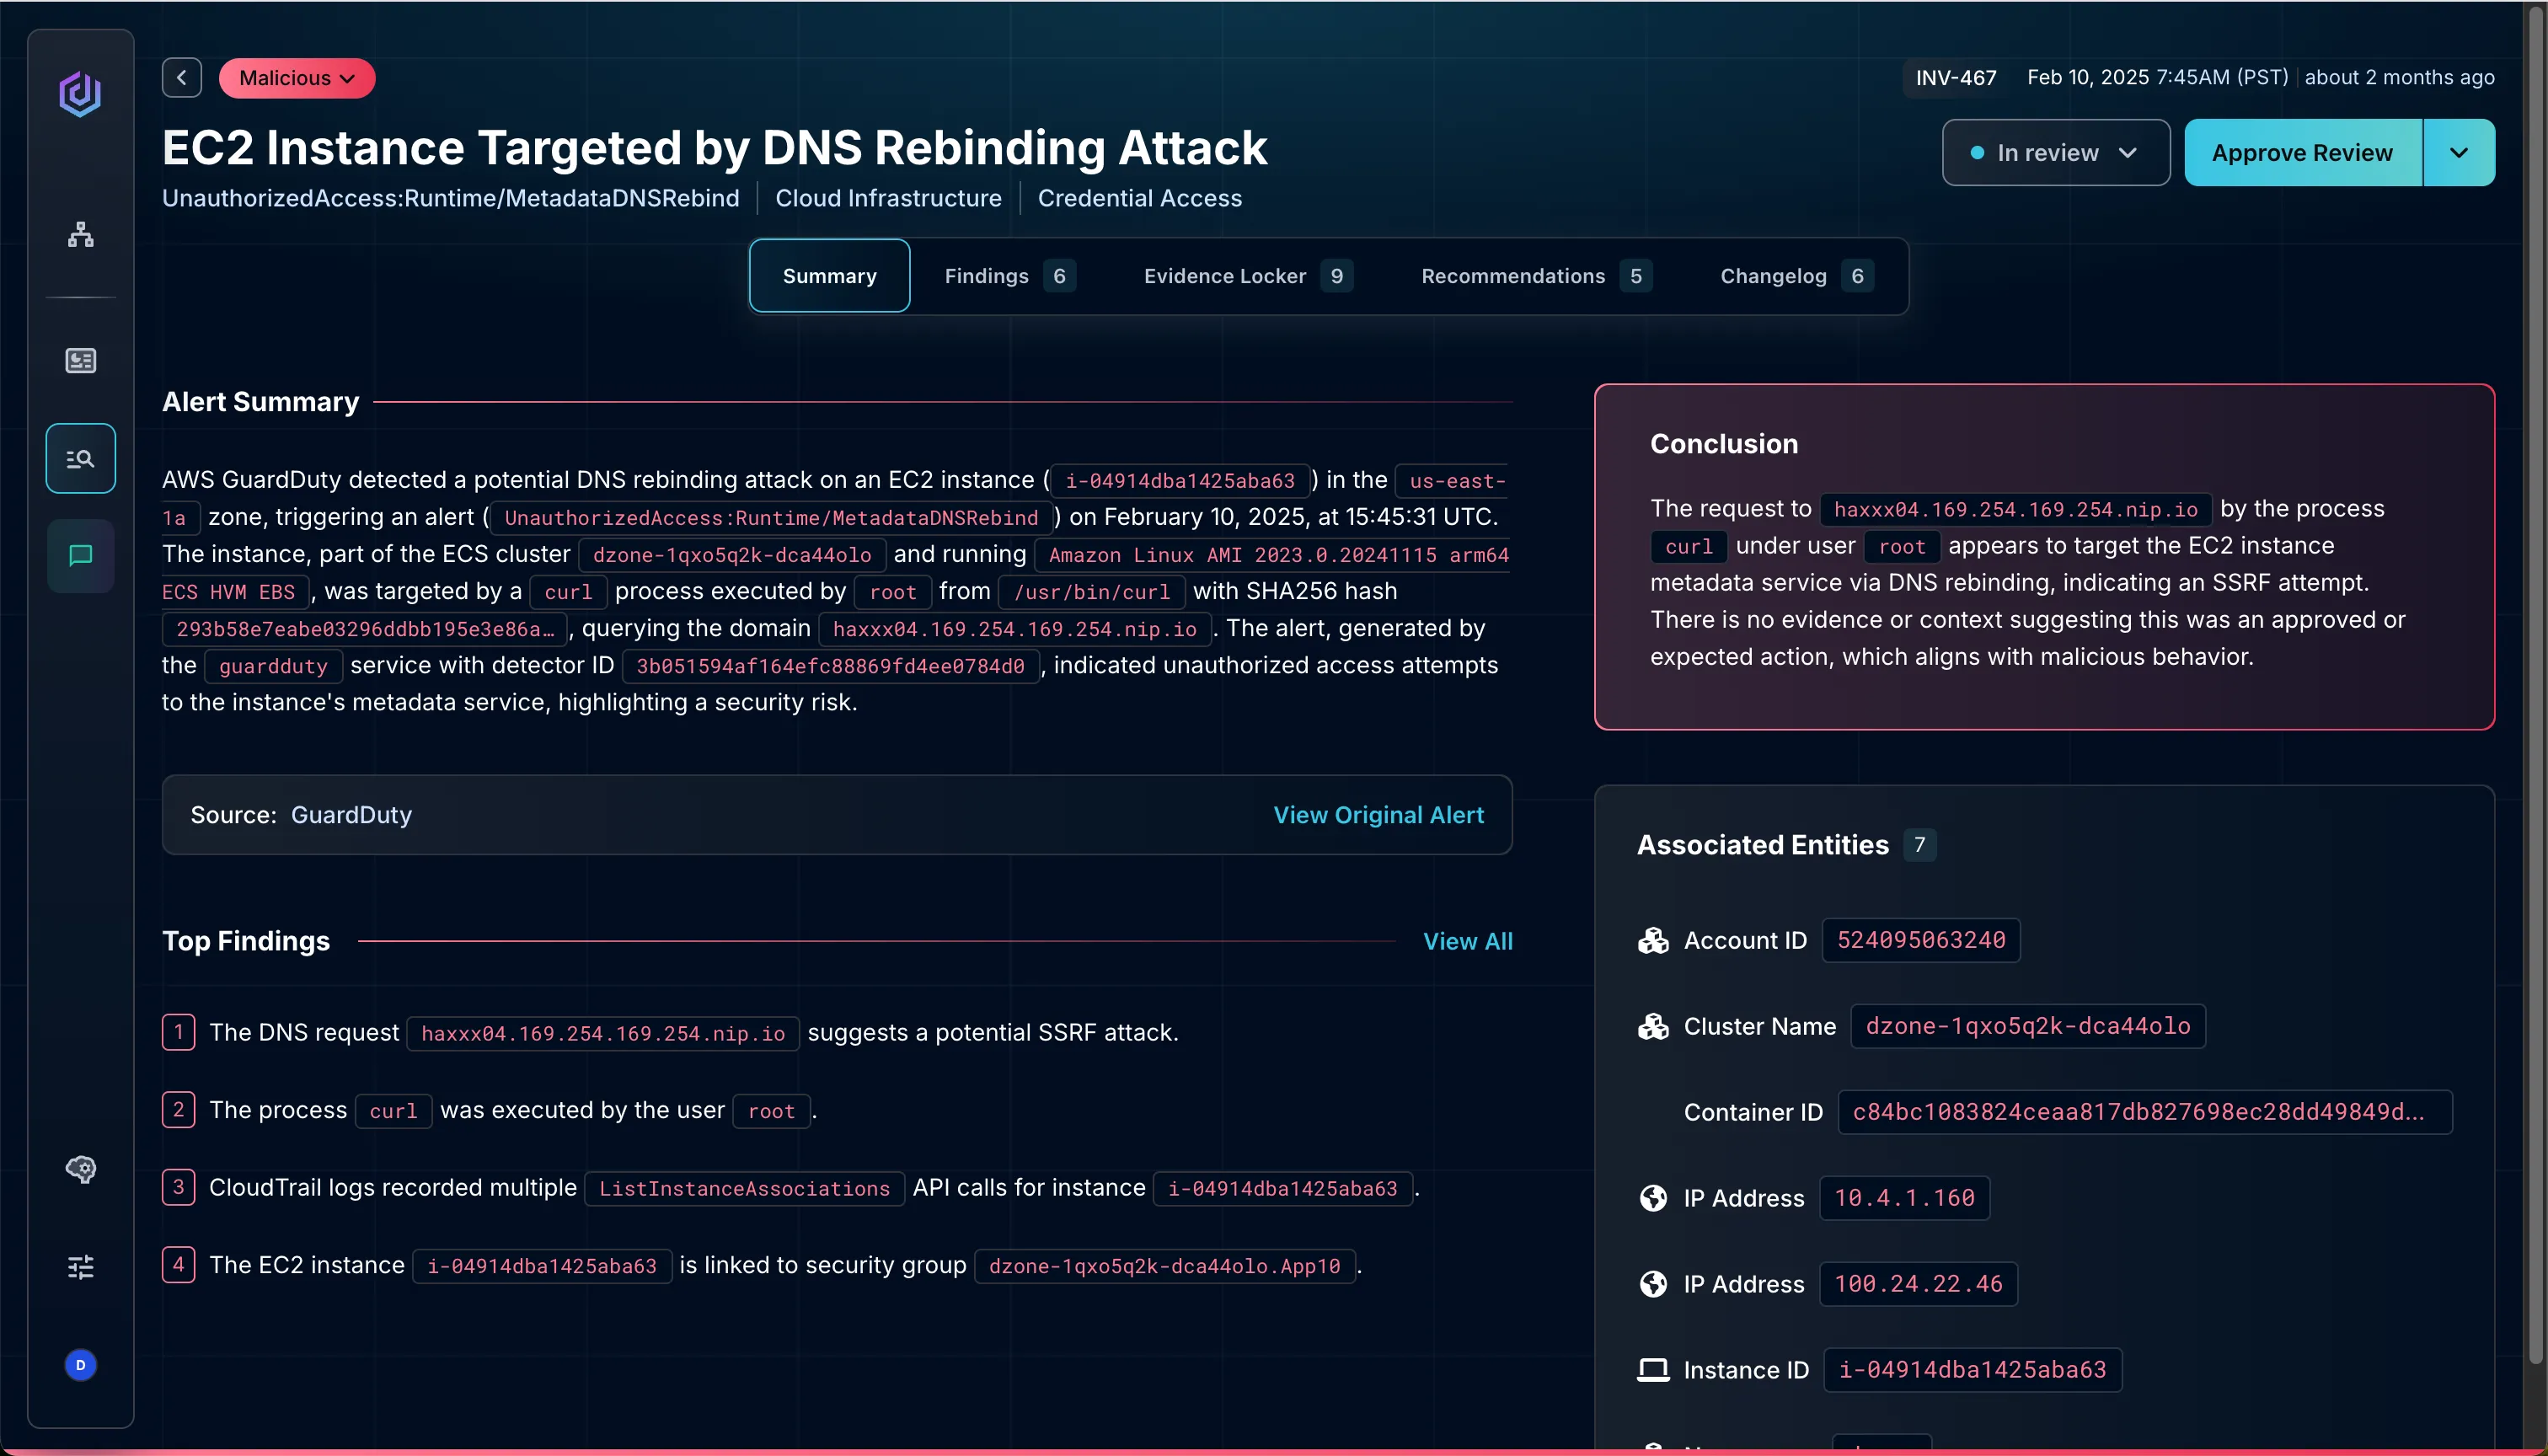Click View All top findings link
This screenshot has height=1456, width=2548.
[1467, 941]
